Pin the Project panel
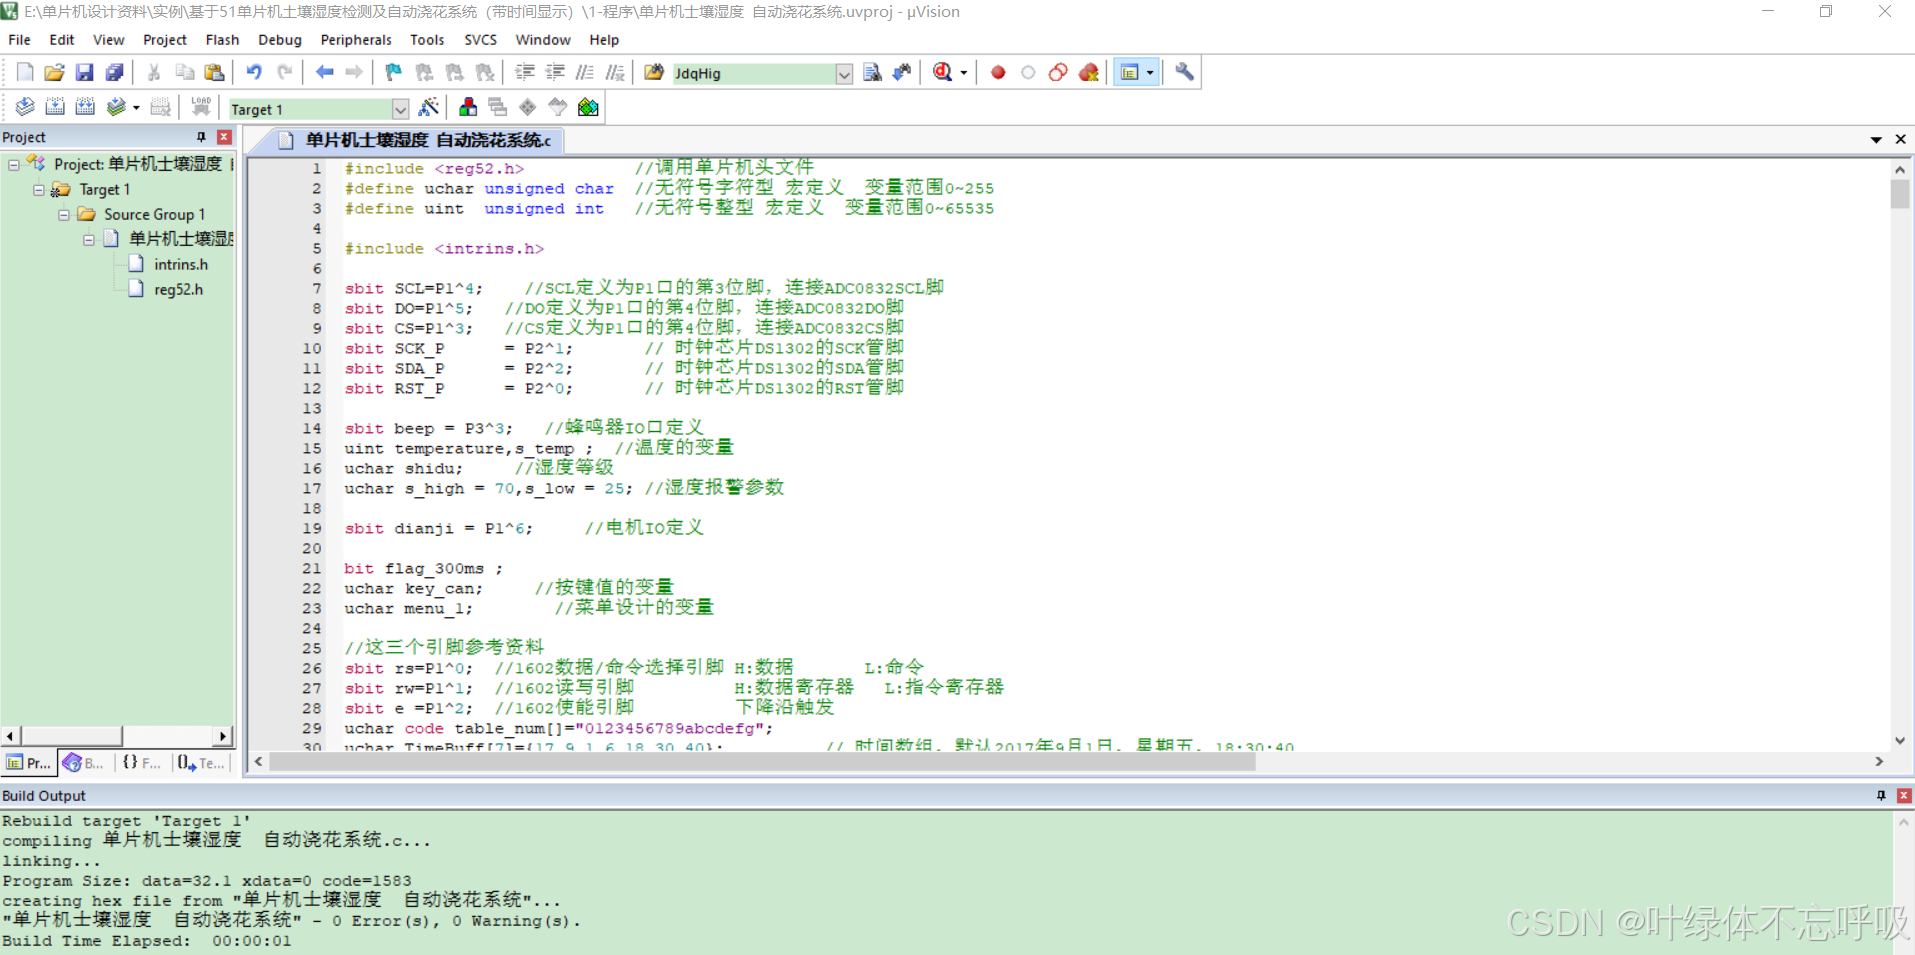Screen dimensions: 1915x955 tap(201, 137)
